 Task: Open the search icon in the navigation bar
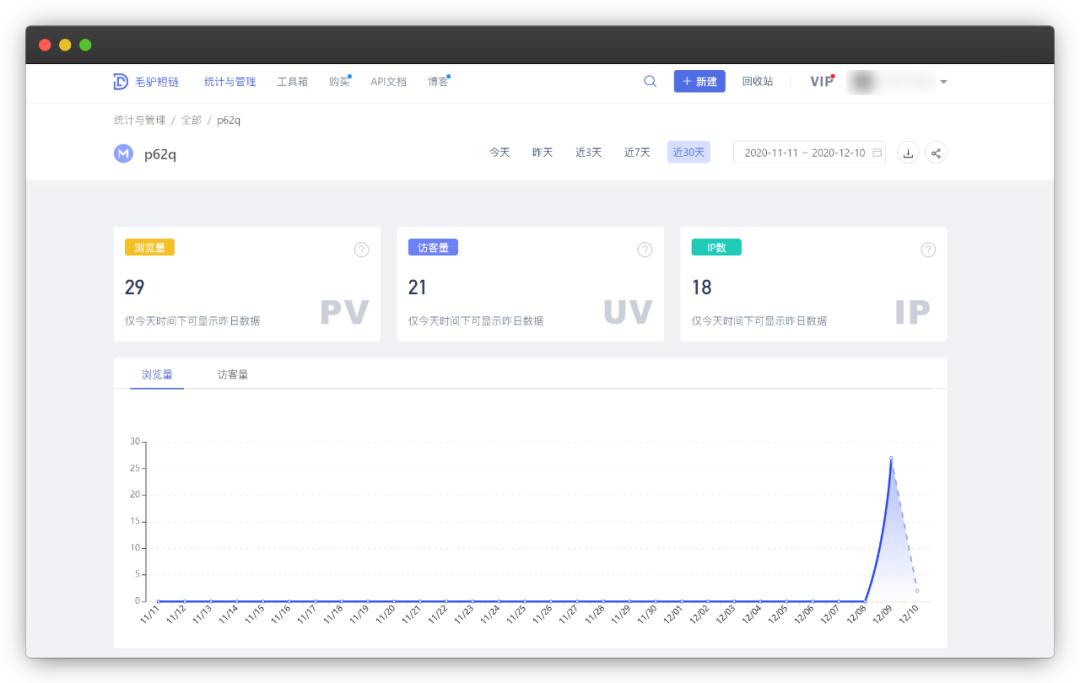tap(651, 83)
